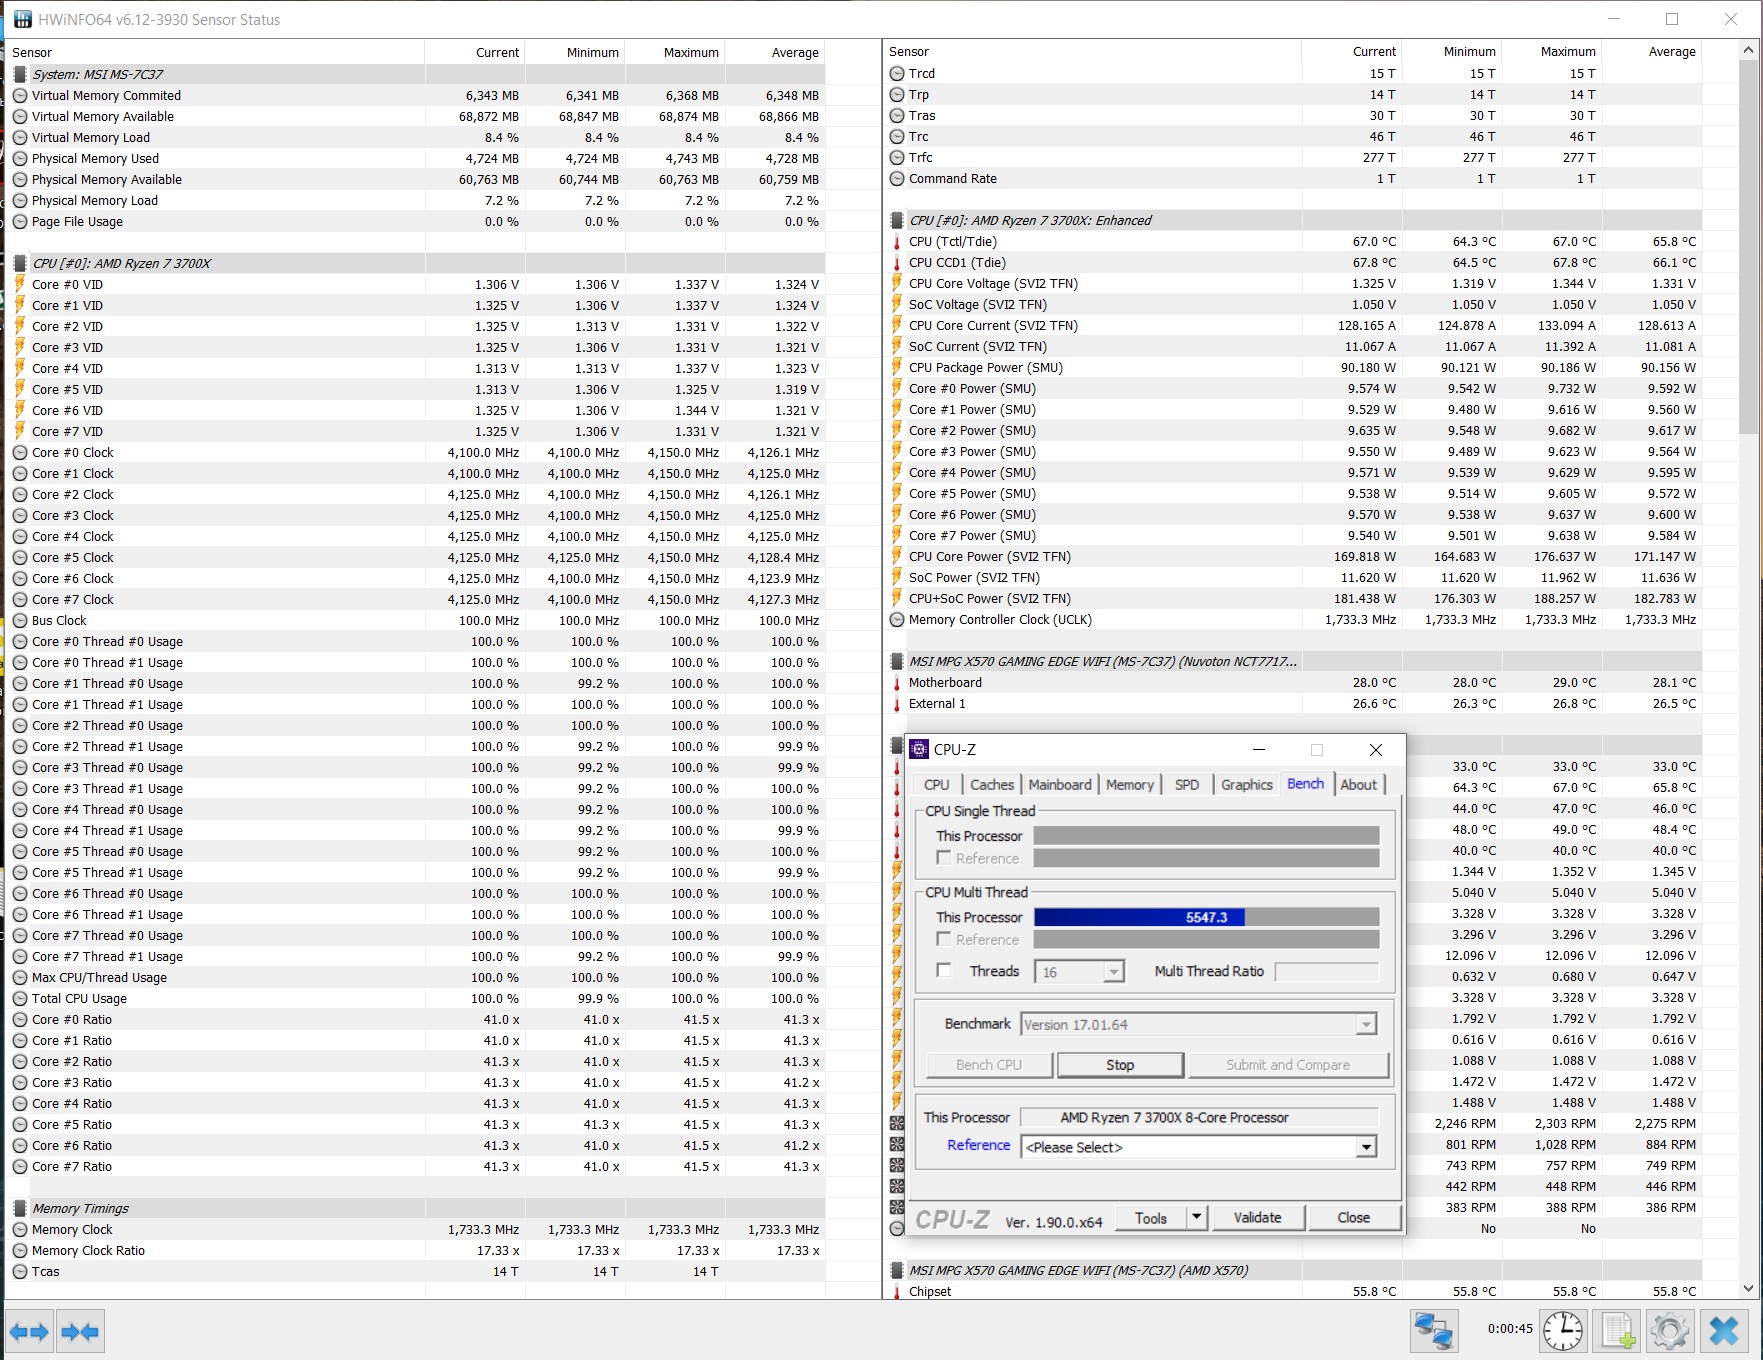Screen dimensions: 1763x1360
Task: Click the right panel scrollbar up arrow
Action: tap(1748, 49)
